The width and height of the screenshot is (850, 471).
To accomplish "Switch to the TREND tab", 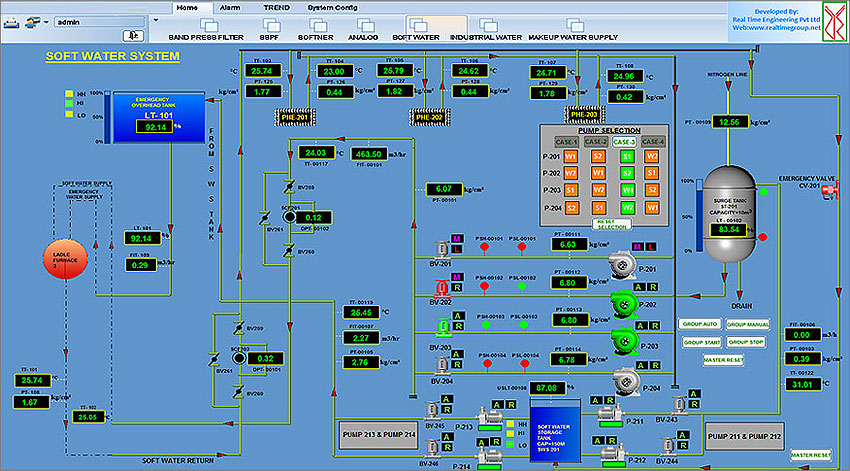I will [x=276, y=6].
